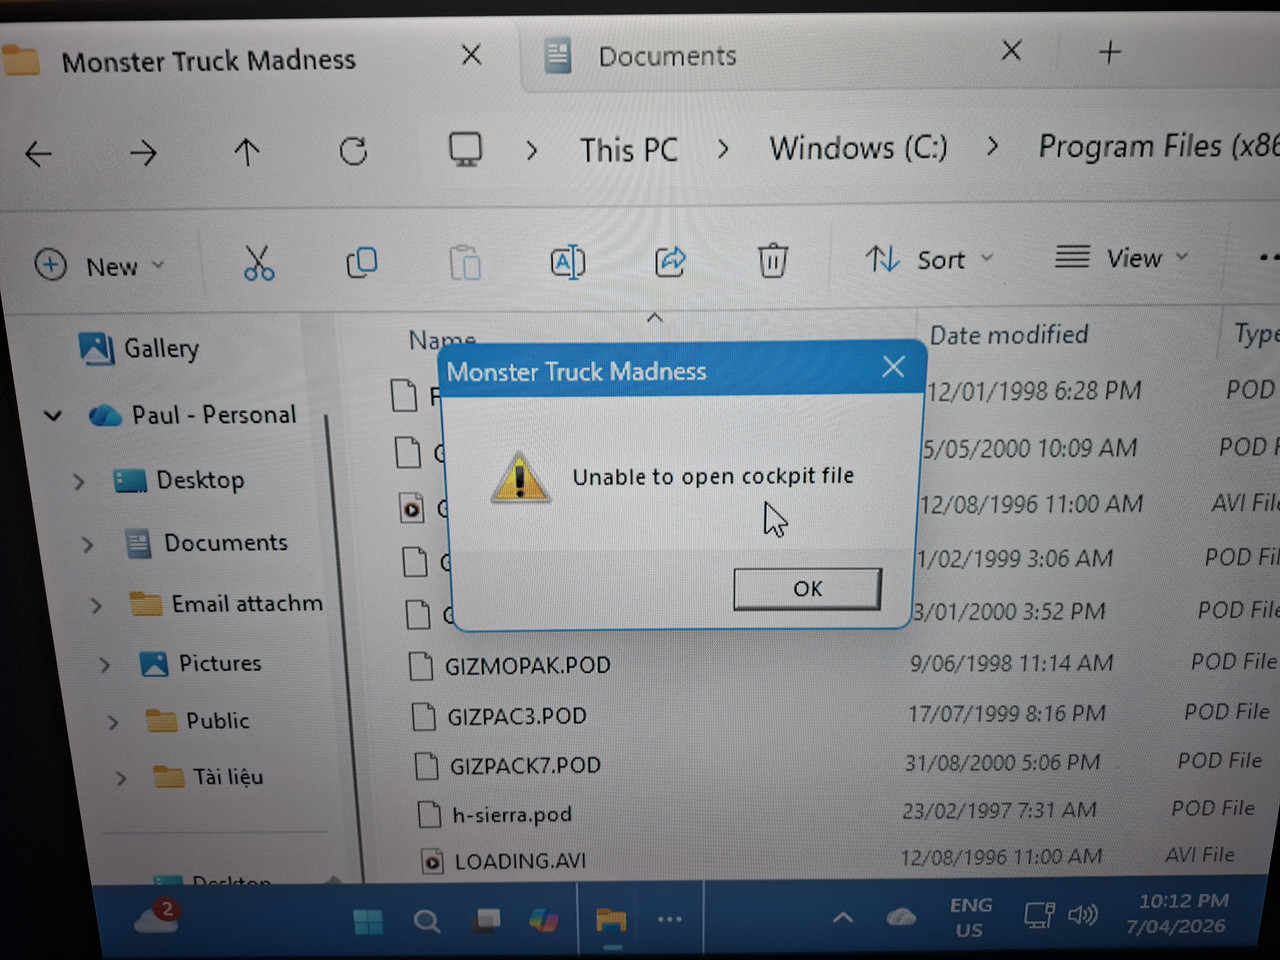This screenshot has height=960, width=1280.
Task: Open File Explorer from the taskbar
Action: click(611, 919)
